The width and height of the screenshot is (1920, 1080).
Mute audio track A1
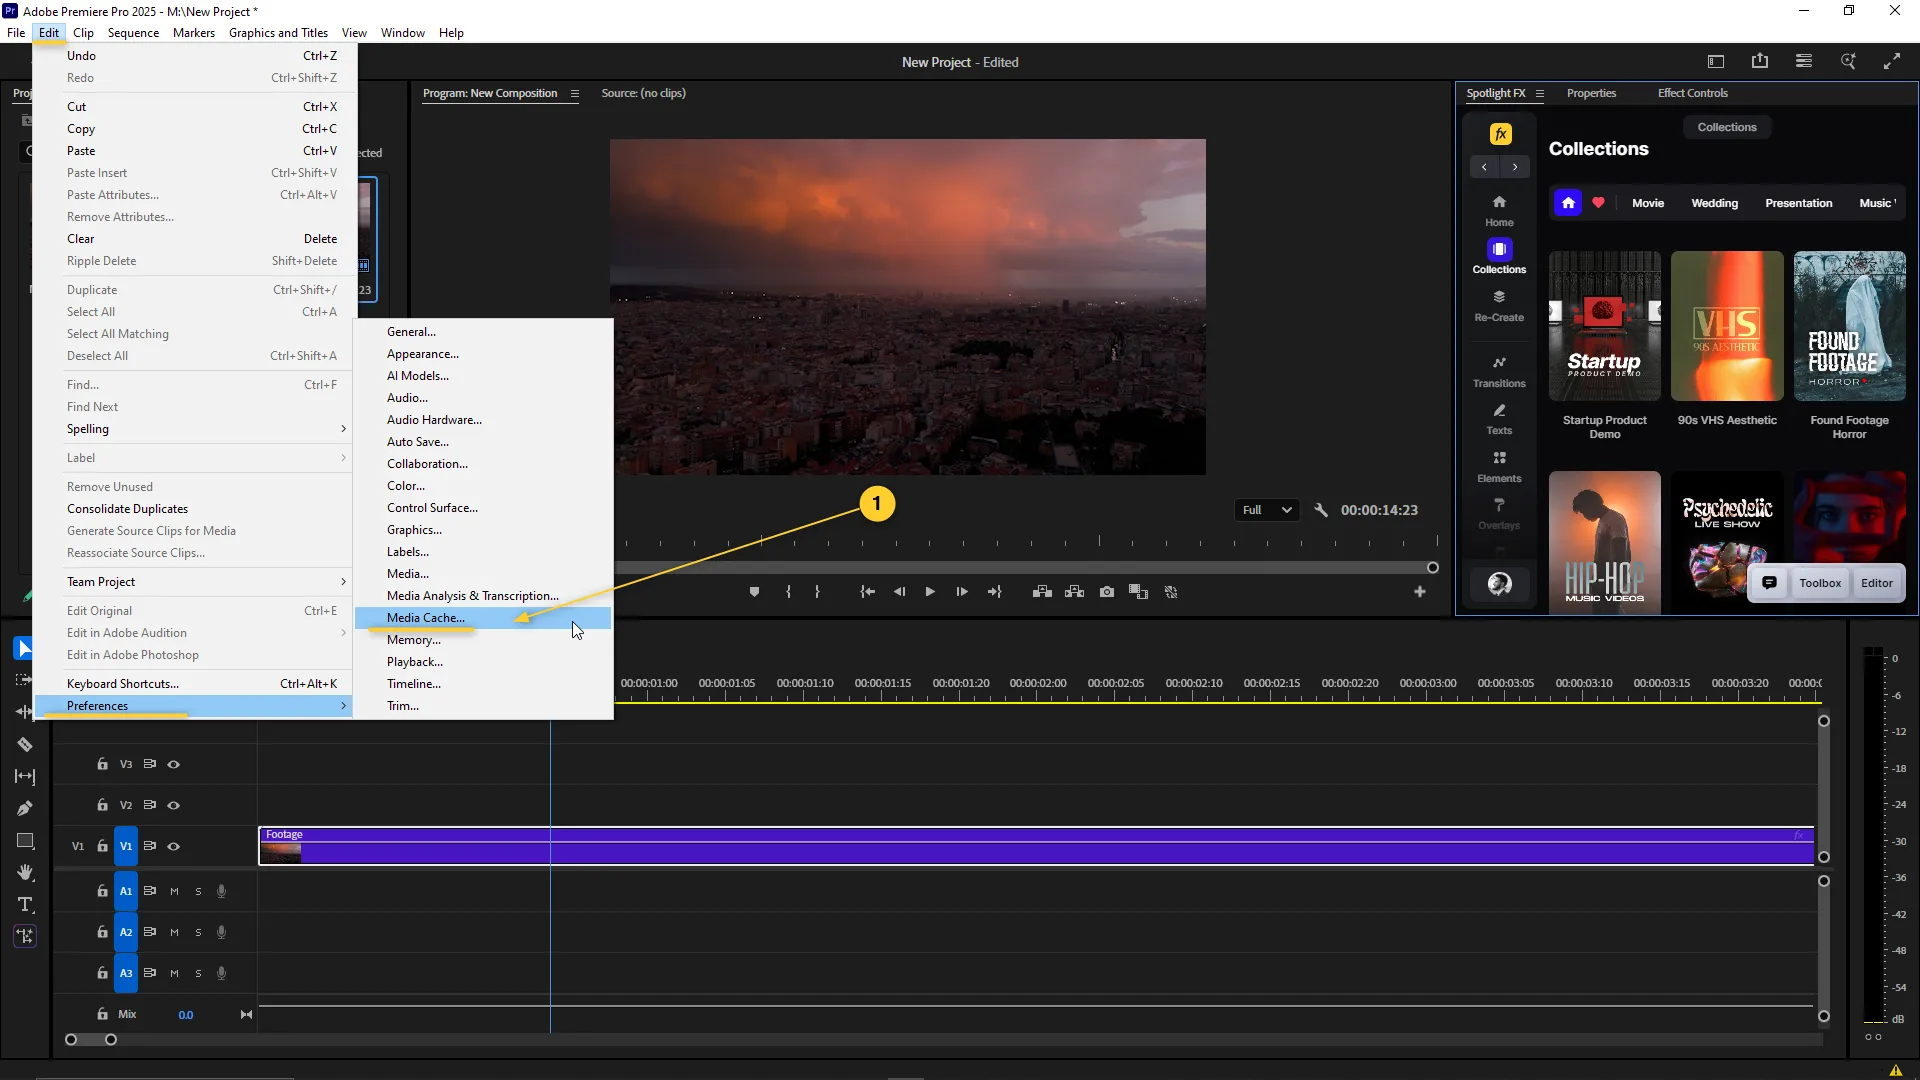[174, 891]
